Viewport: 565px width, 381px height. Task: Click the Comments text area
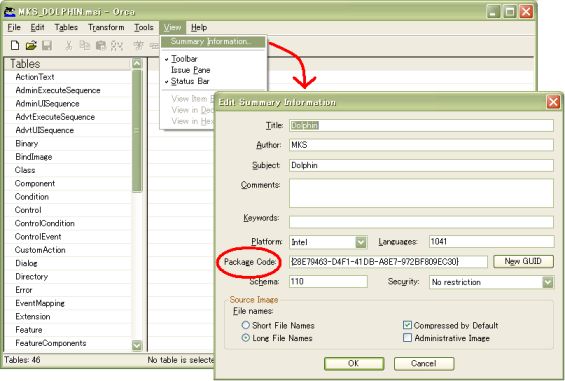[x=421, y=193]
